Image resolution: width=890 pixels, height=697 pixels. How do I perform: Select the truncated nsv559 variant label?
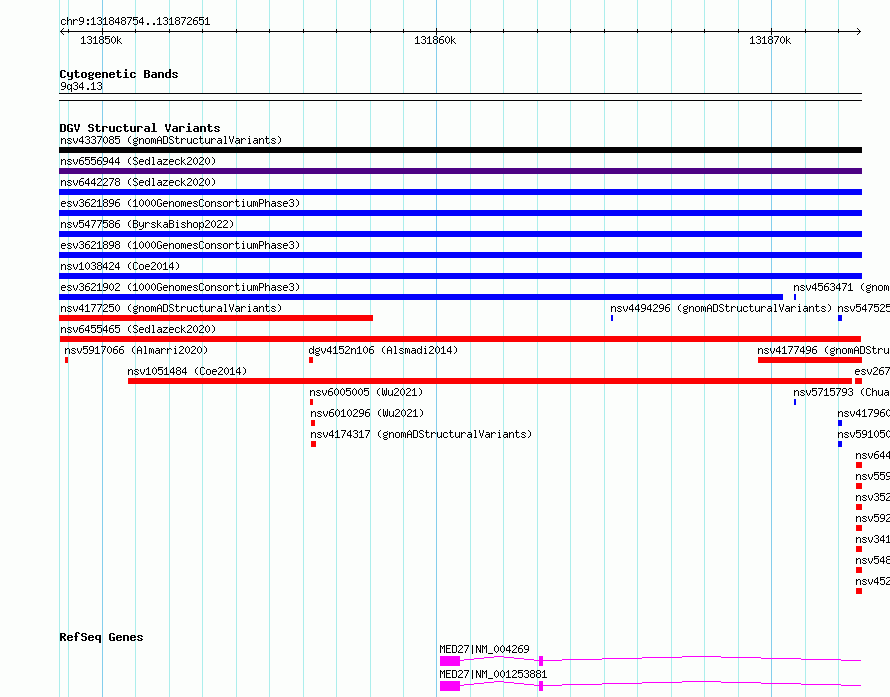(x=872, y=476)
